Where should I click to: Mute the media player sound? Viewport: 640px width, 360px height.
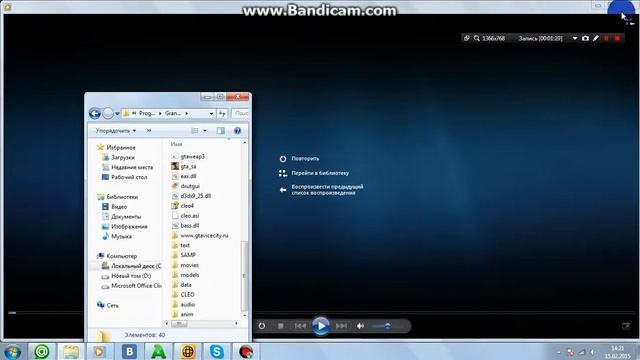[x=360, y=326]
